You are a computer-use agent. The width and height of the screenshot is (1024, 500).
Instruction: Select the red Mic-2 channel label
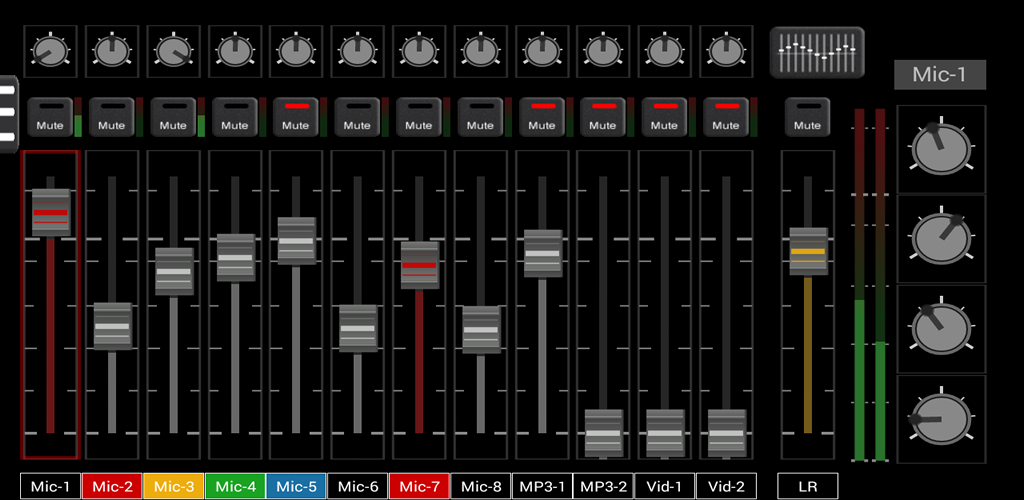coord(112,486)
